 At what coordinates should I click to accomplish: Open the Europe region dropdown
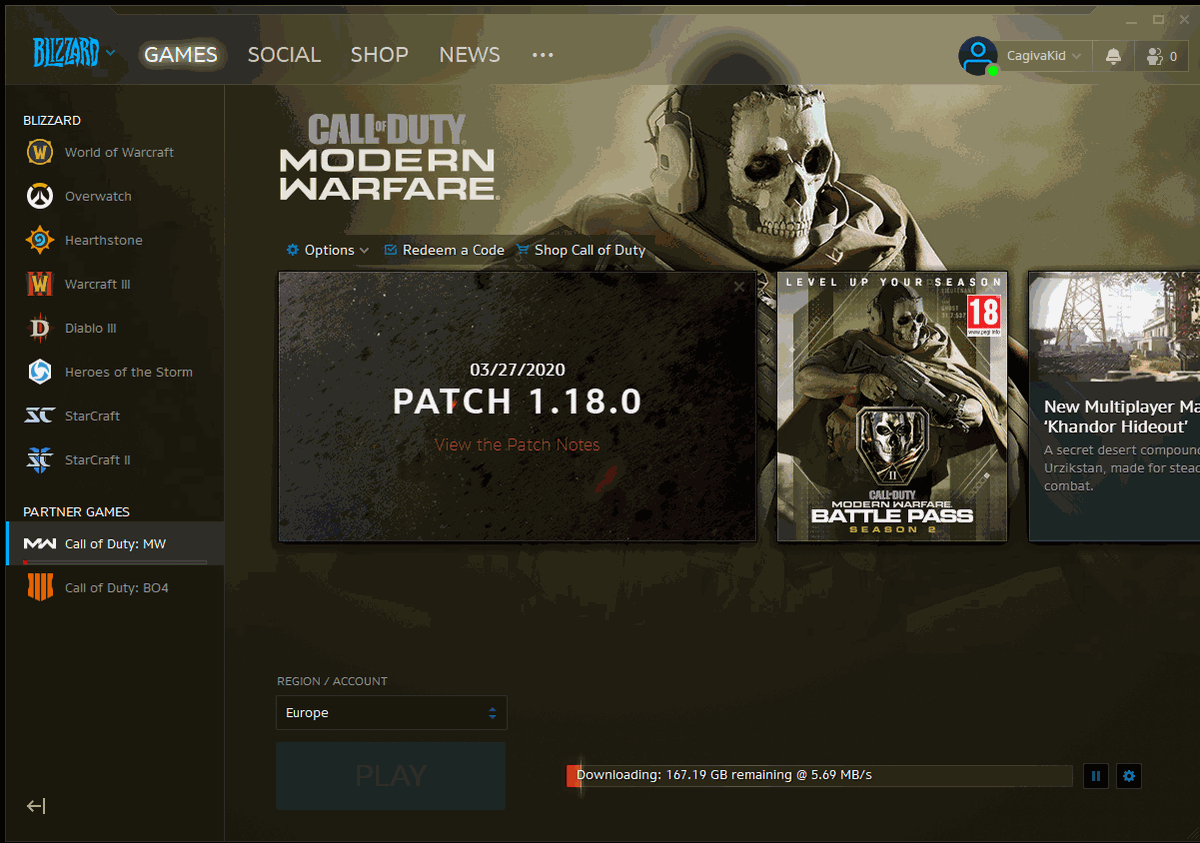tap(391, 713)
